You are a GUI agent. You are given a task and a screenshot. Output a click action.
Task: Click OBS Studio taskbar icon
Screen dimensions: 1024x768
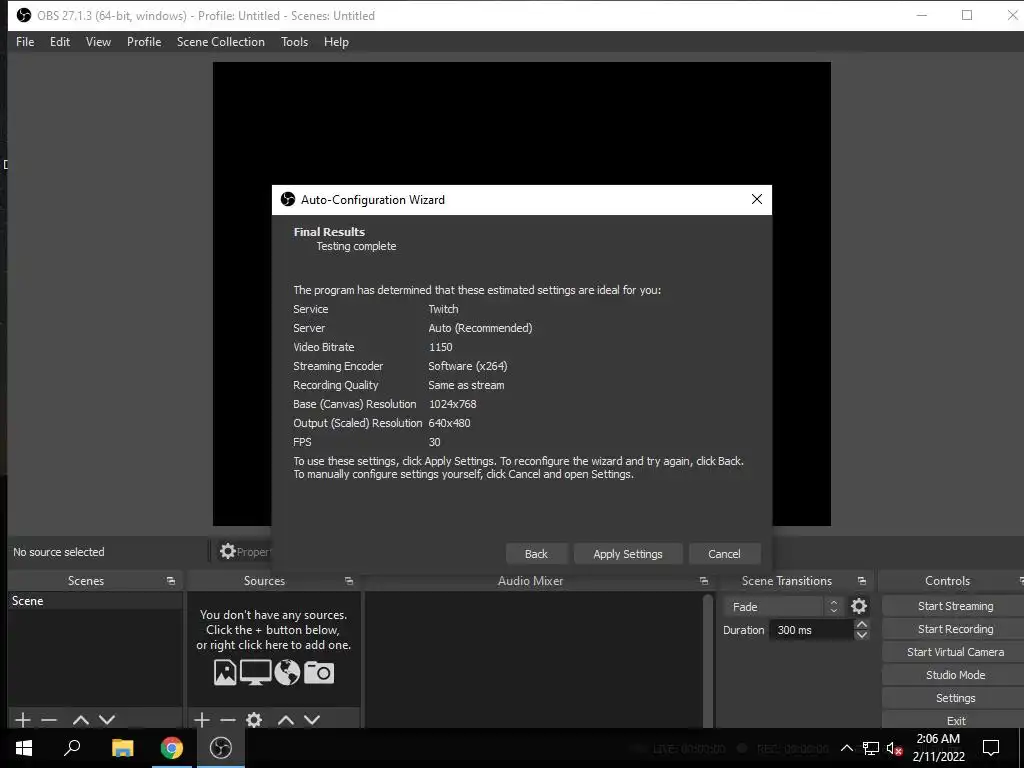(221, 748)
